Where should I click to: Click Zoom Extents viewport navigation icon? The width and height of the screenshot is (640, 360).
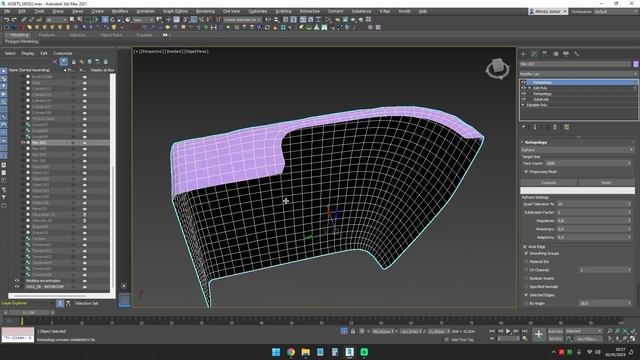pyautogui.click(x=625, y=331)
